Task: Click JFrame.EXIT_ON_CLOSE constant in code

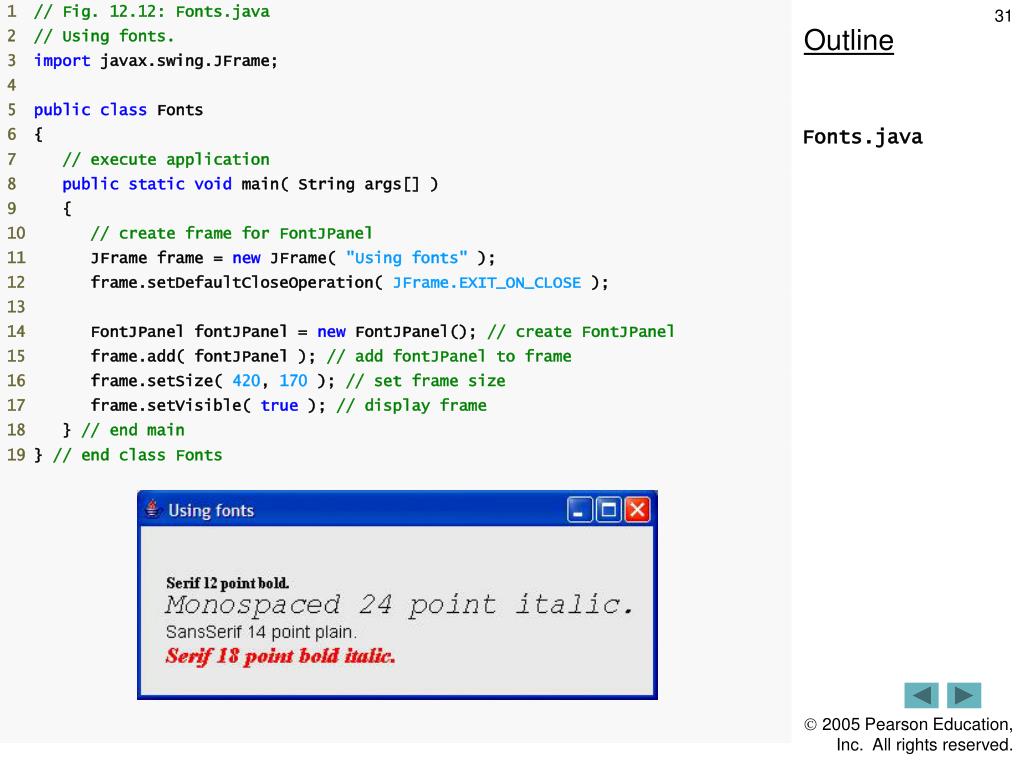Action: coord(487,283)
